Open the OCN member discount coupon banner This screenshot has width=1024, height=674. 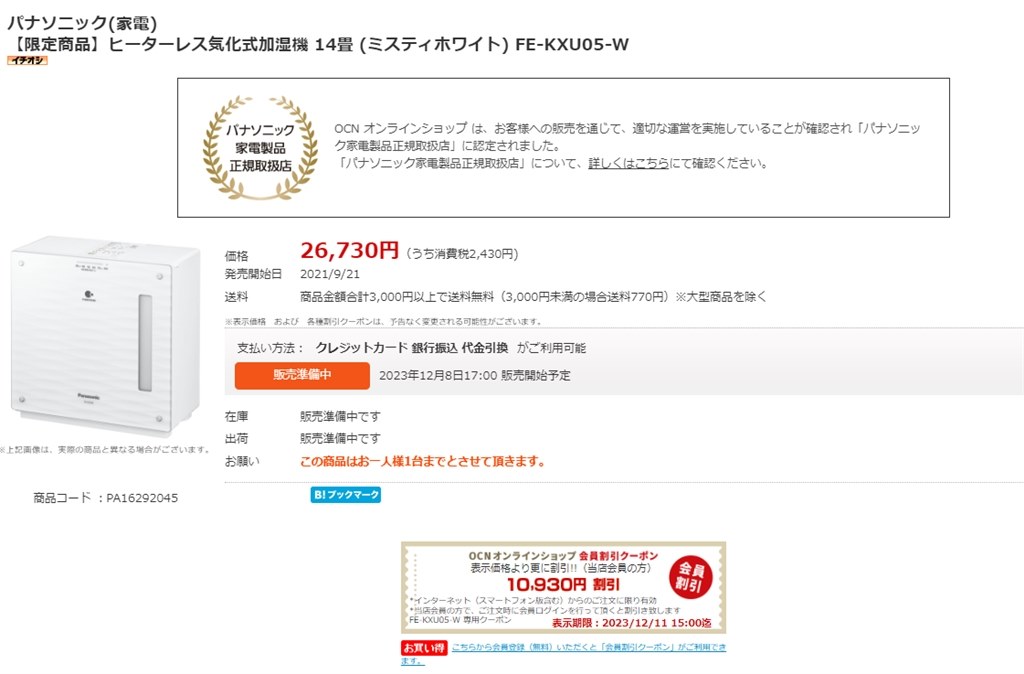(x=563, y=587)
